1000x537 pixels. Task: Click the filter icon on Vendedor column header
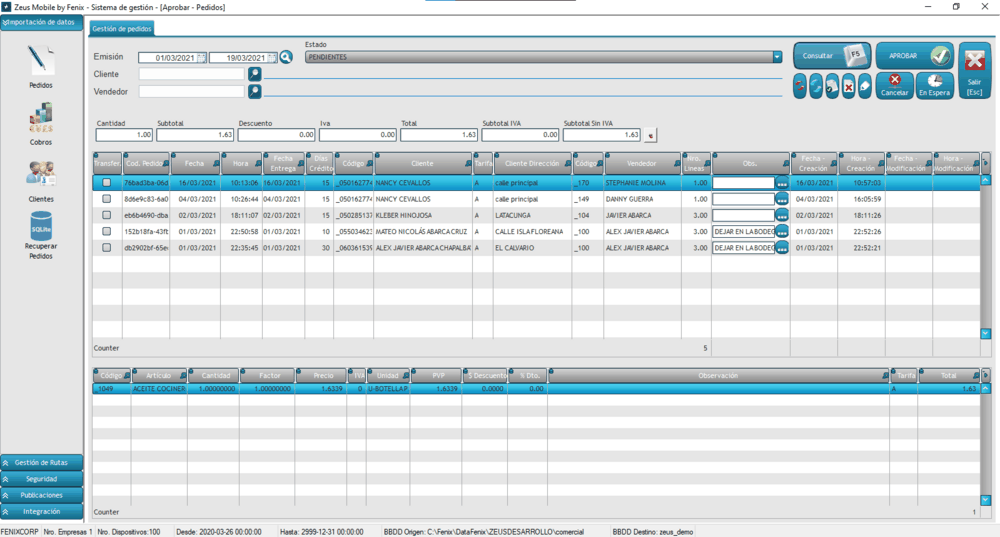(x=677, y=164)
